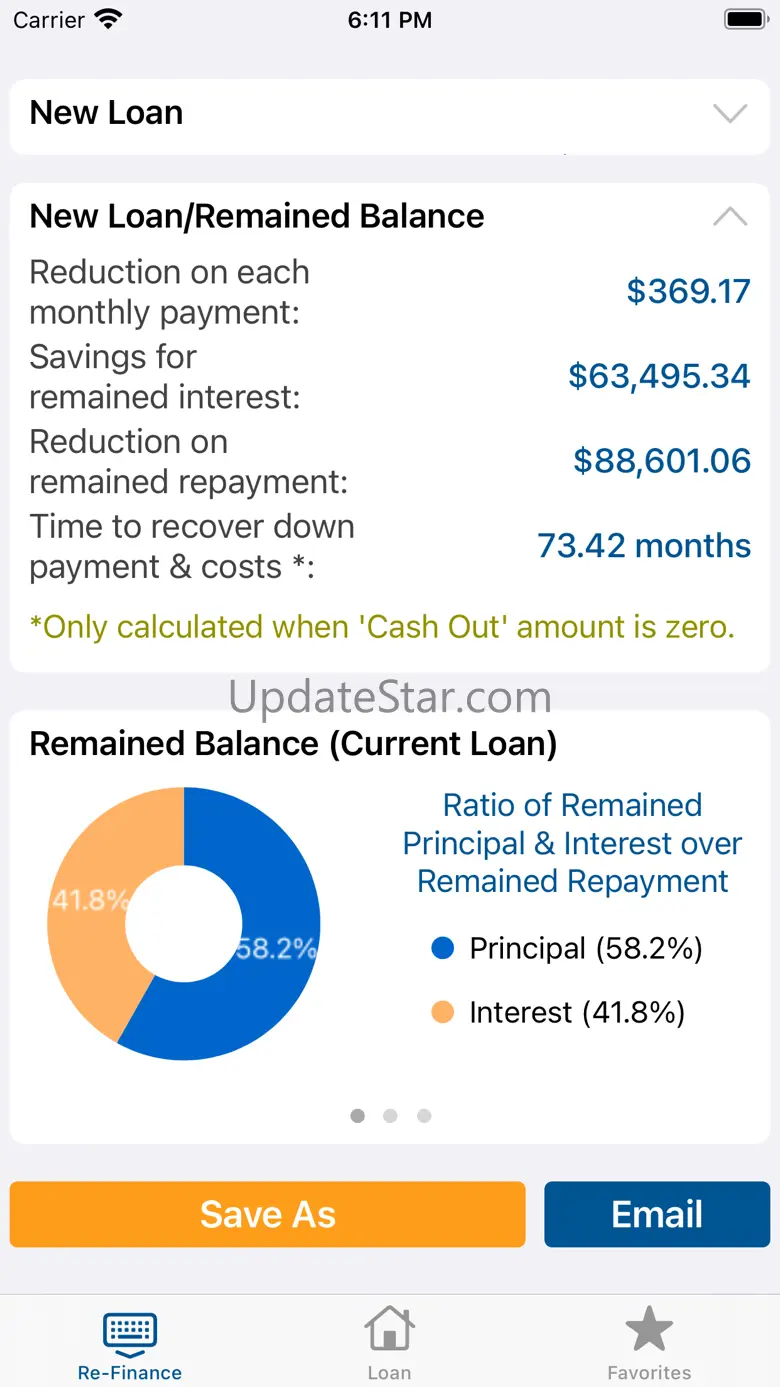Collapse New Loan/Remained Balance section

point(730,216)
